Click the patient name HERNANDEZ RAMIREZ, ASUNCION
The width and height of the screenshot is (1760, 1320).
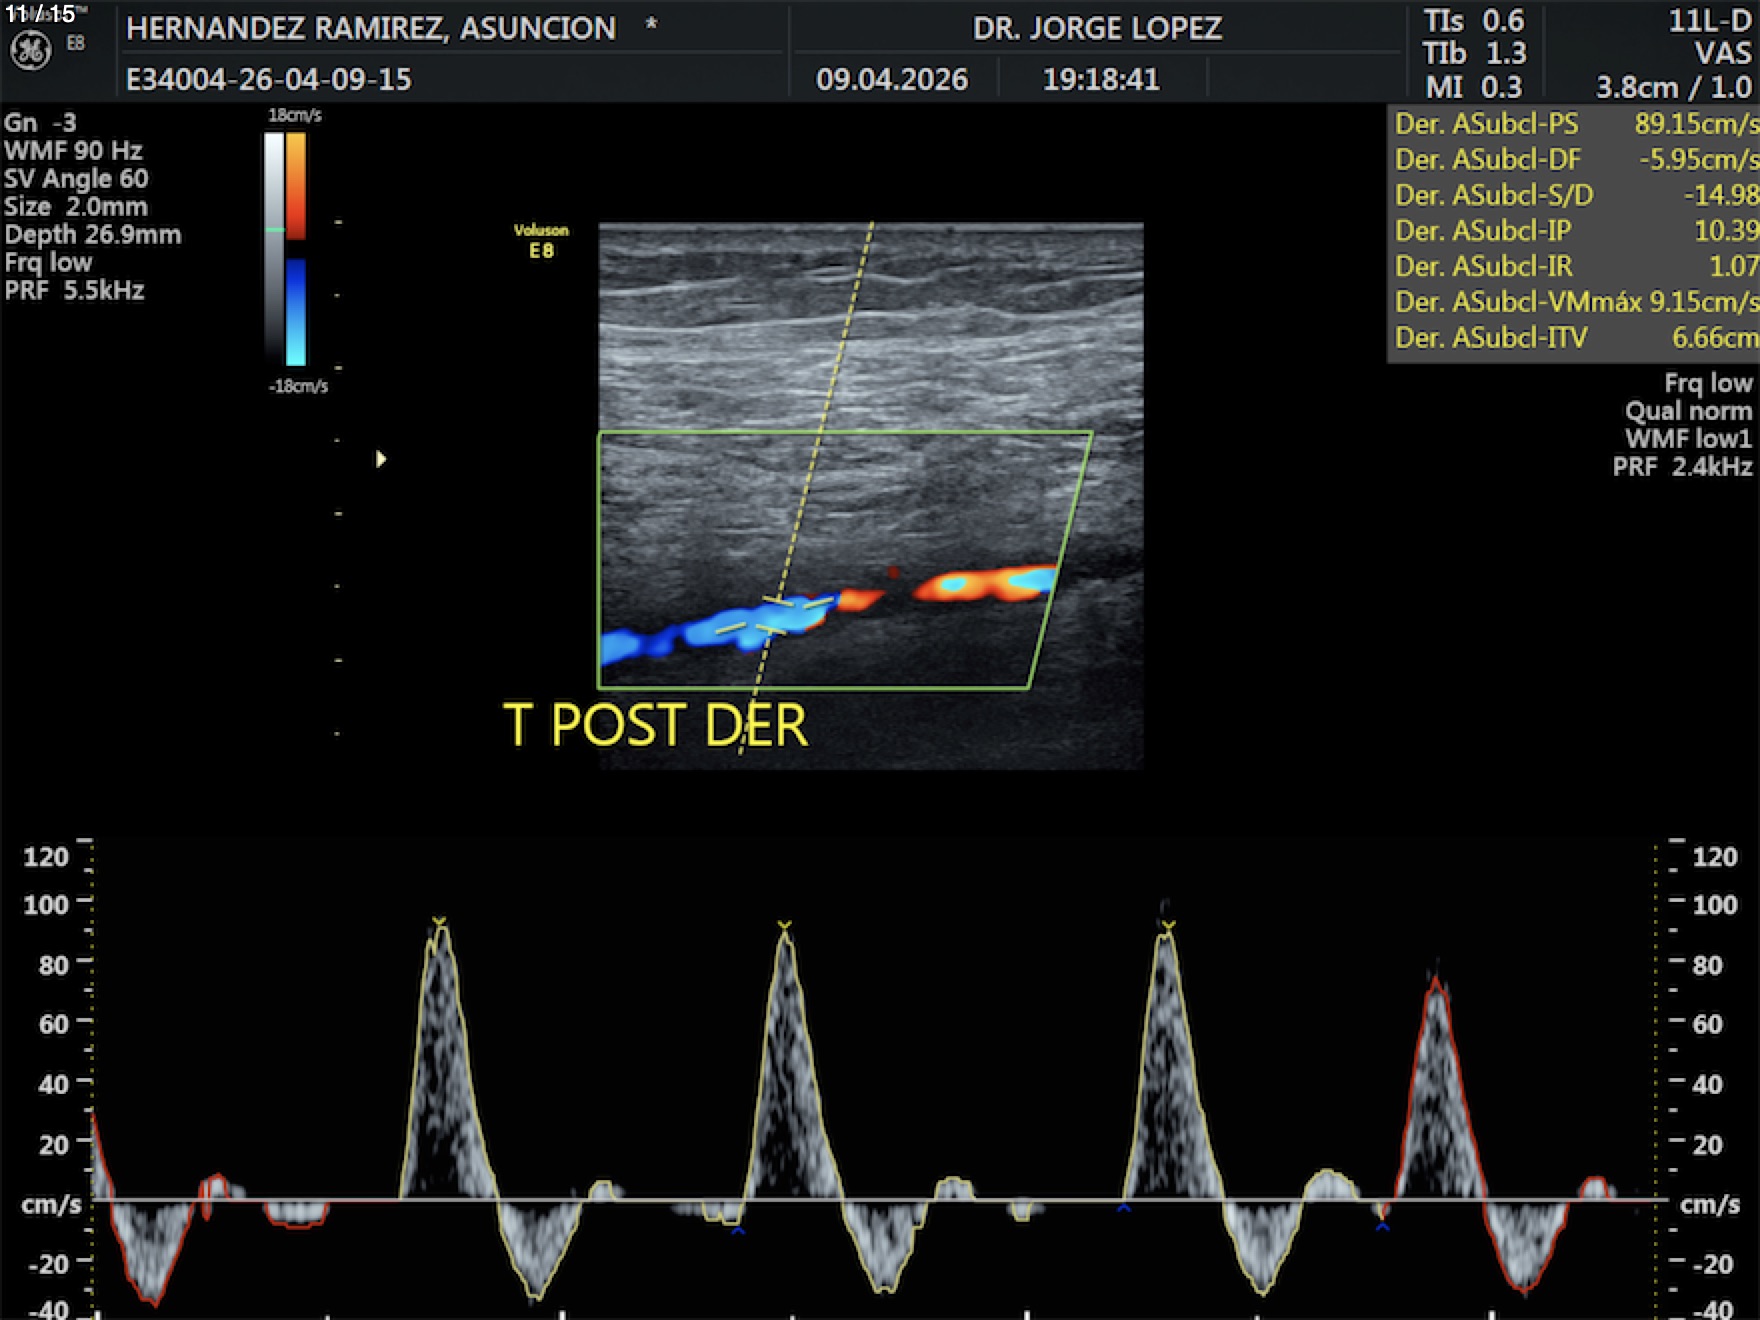371,28
